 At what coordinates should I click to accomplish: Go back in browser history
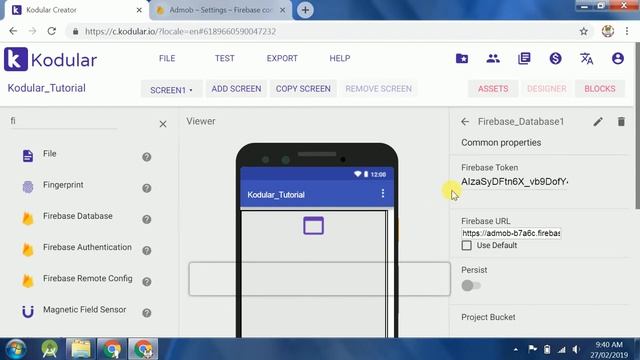click(13, 31)
